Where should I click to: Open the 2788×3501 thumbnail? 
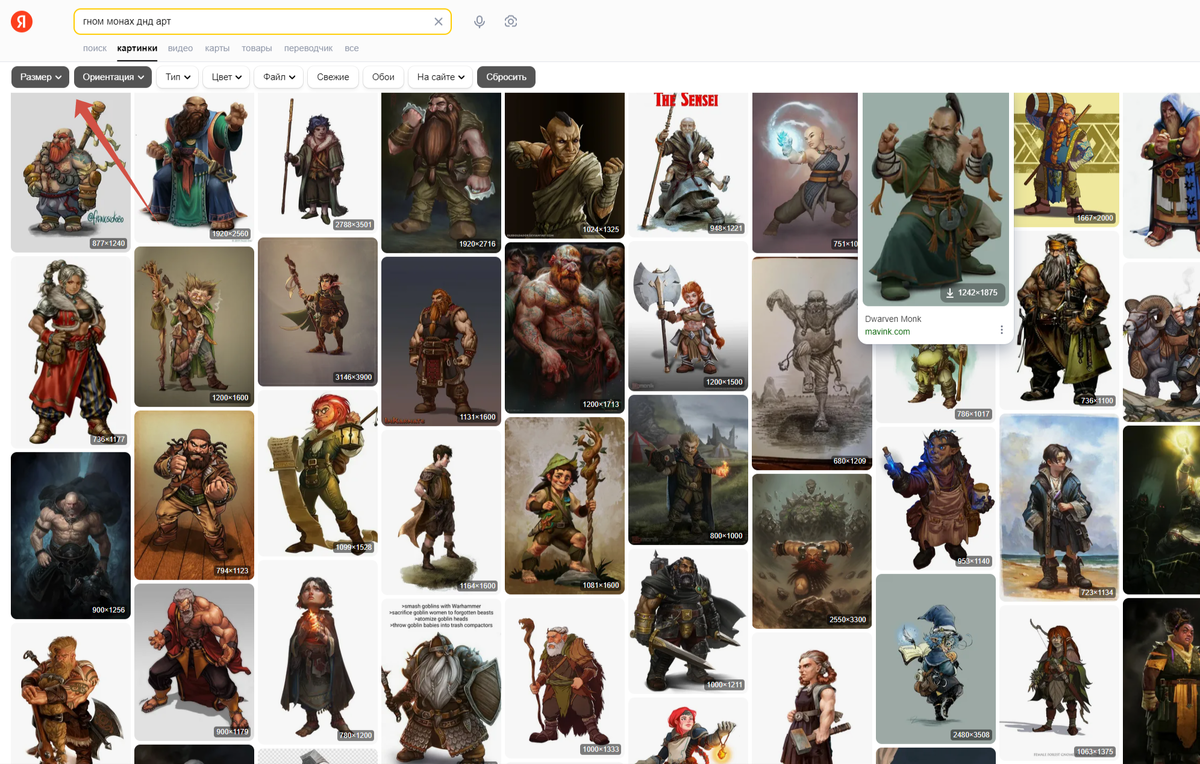coord(318,162)
